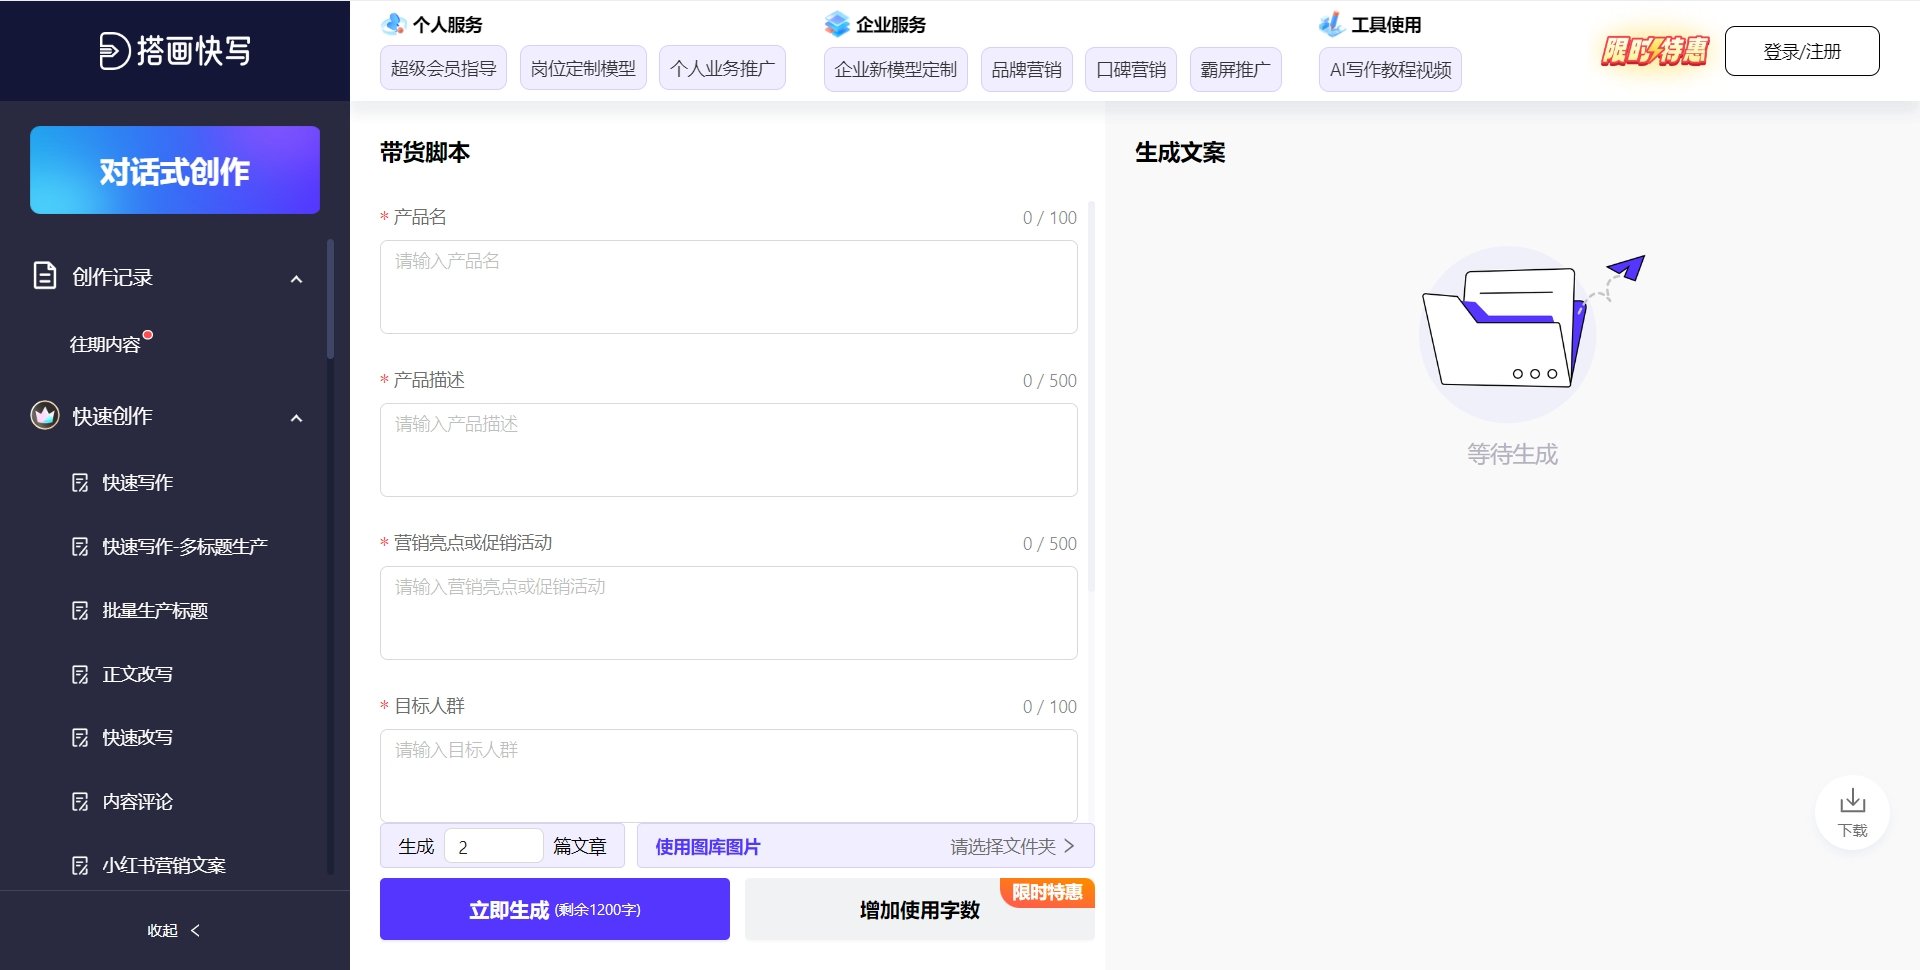This screenshot has width=1920, height=970.
Task: Open the 对话式创作 button
Action: point(175,170)
